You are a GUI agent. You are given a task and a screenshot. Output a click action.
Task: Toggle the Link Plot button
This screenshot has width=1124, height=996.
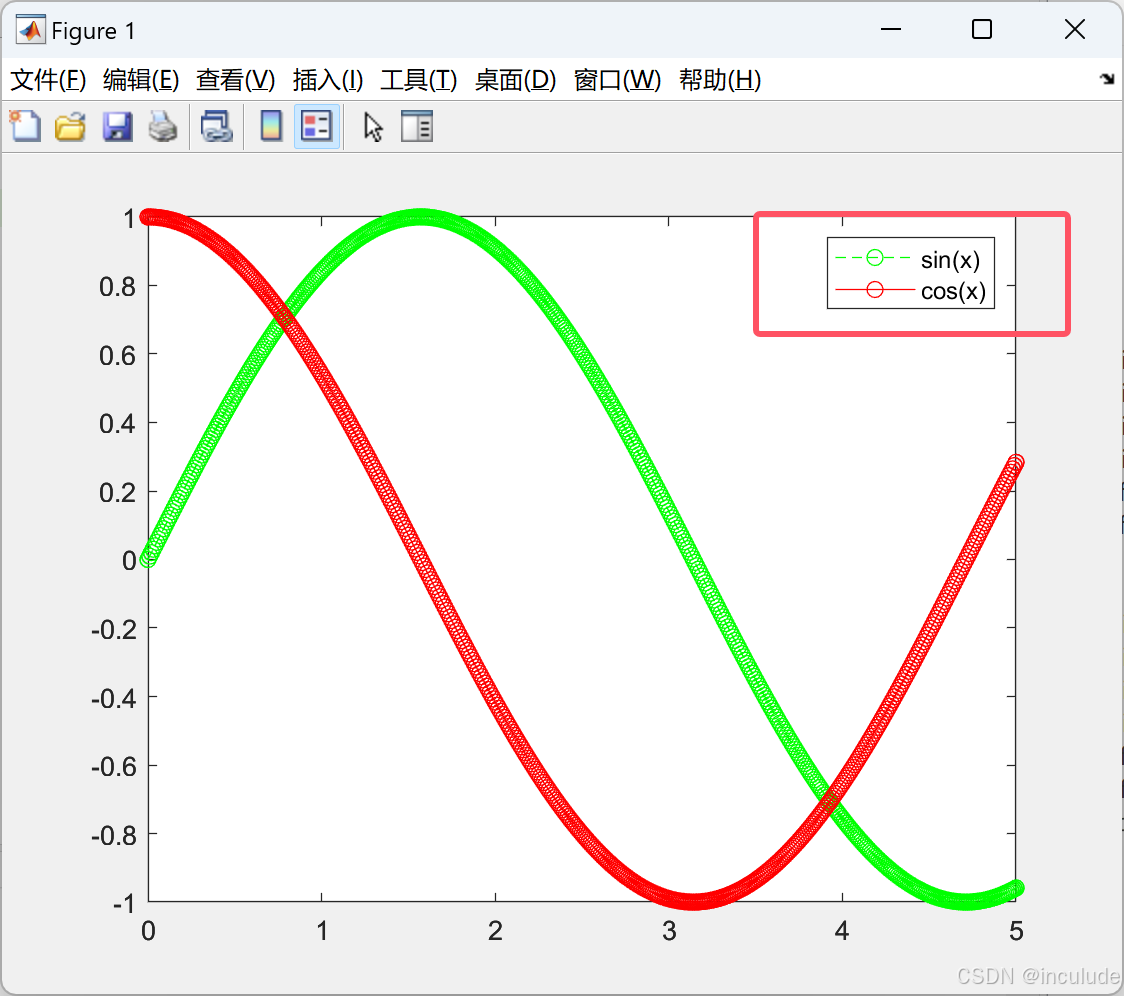[217, 126]
